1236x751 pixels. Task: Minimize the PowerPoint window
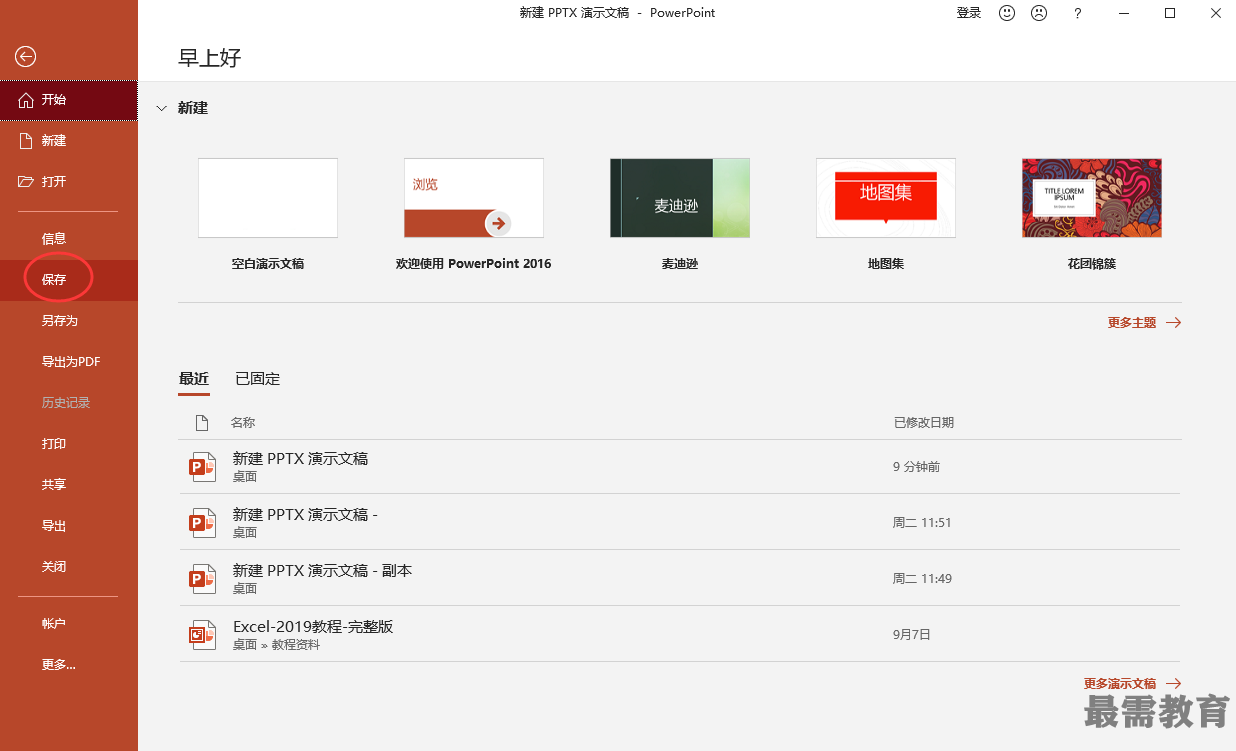pyautogui.click(x=1124, y=13)
